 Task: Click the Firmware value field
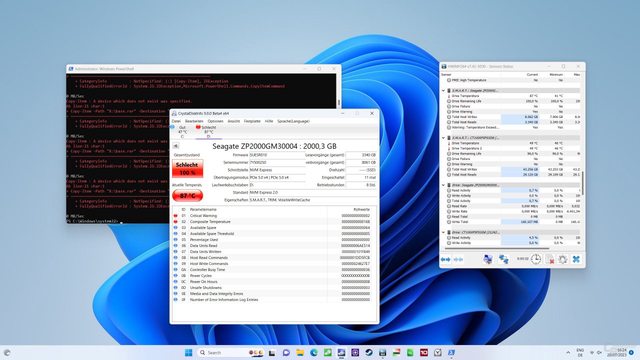coord(277,155)
